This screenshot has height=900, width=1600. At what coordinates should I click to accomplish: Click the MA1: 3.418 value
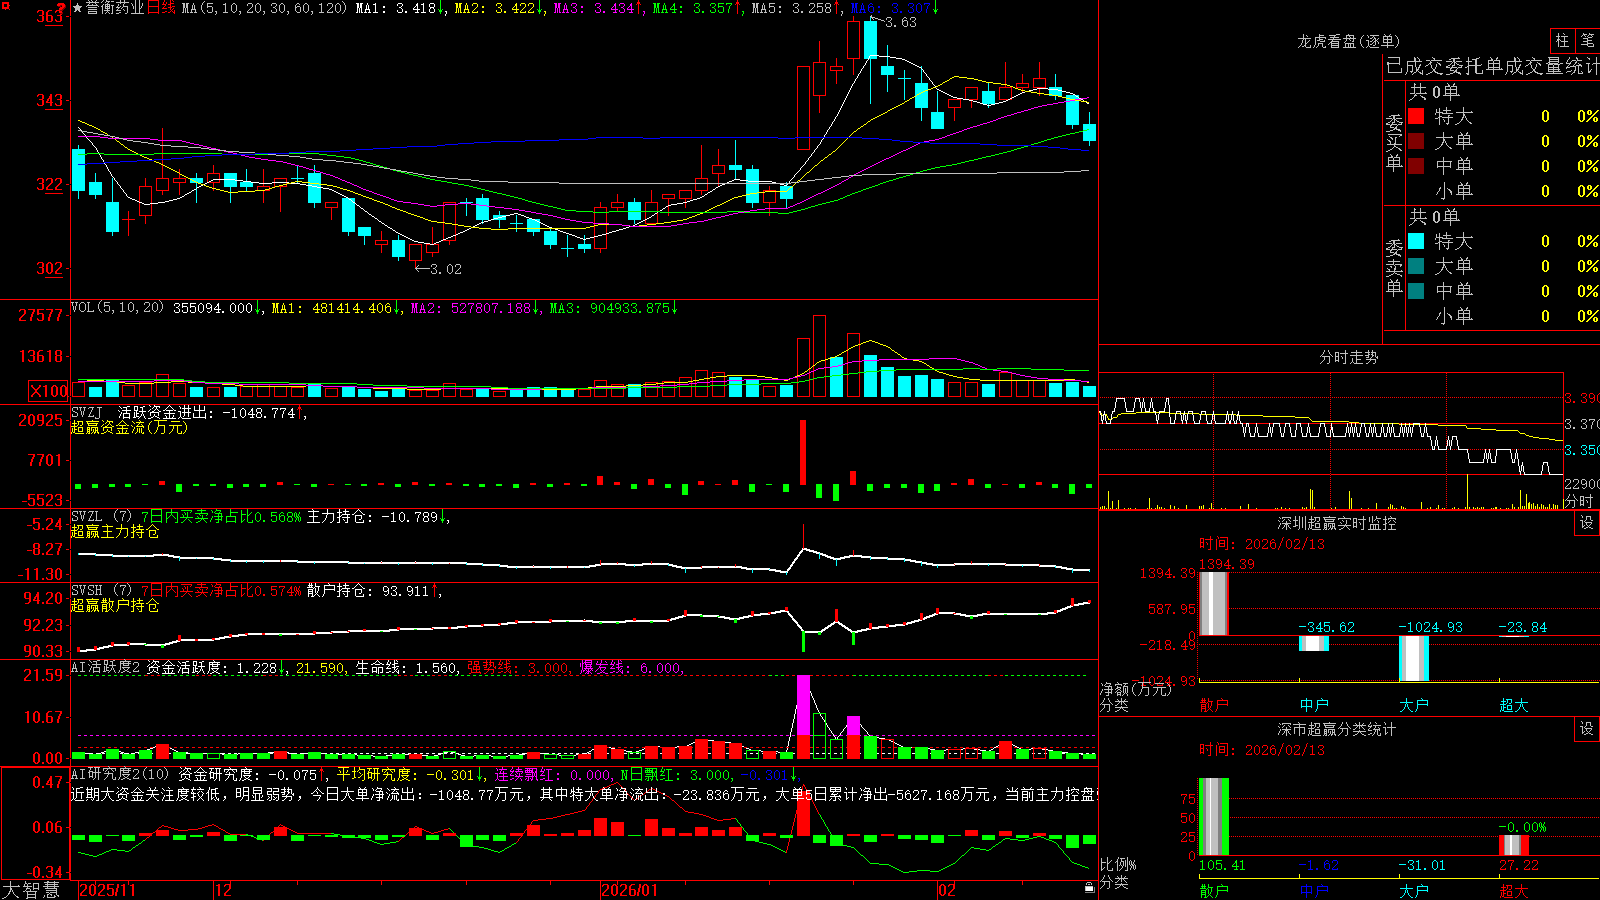(x=396, y=8)
